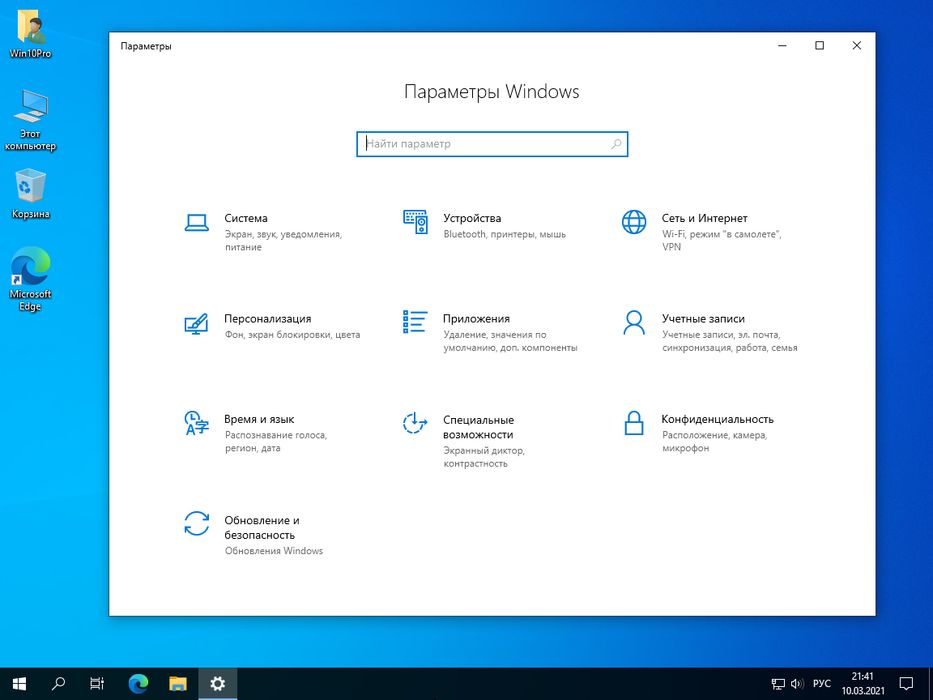Open the Time and Language icon
The height and width of the screenshot is (700, 933).
pyautogui.click(x=196, y=423)
